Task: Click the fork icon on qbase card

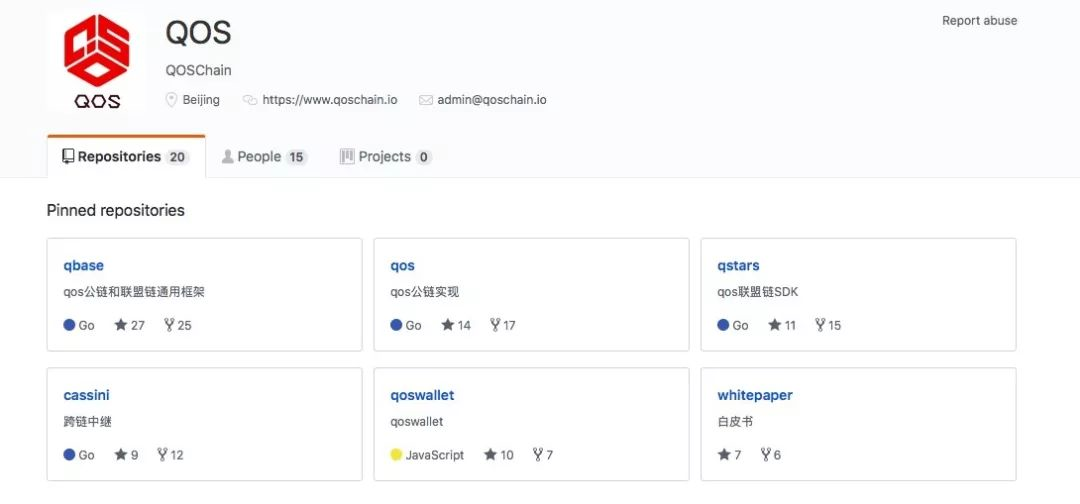Action: [169, 324]
